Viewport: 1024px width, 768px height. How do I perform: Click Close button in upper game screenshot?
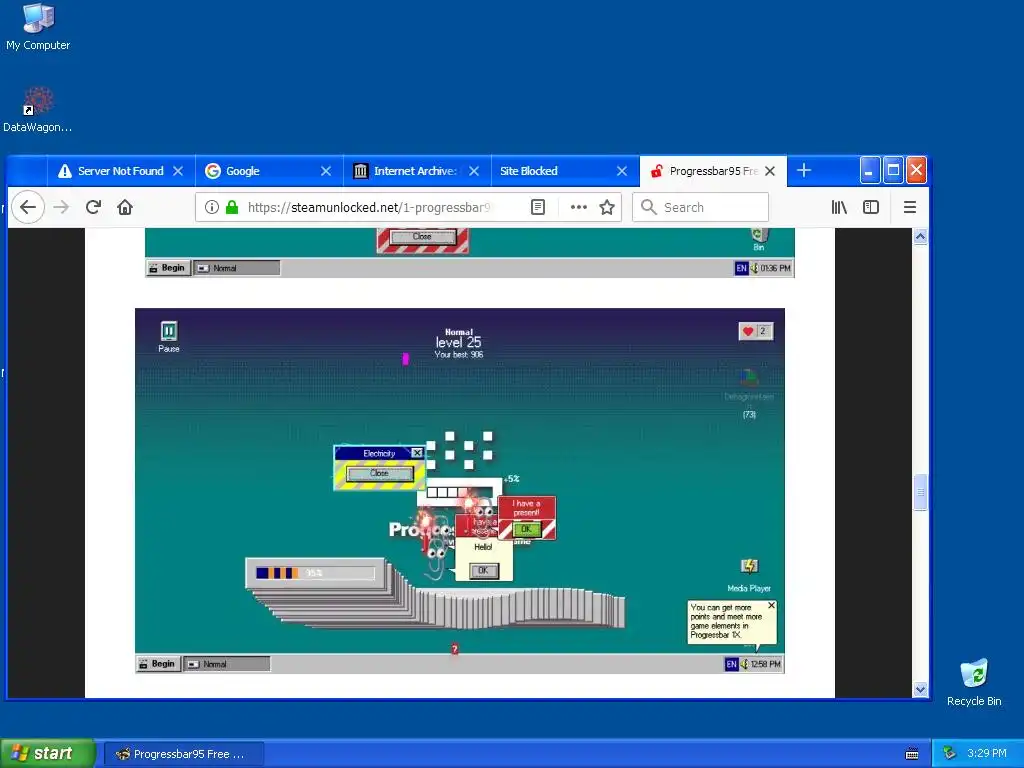[x=423, y=236]
